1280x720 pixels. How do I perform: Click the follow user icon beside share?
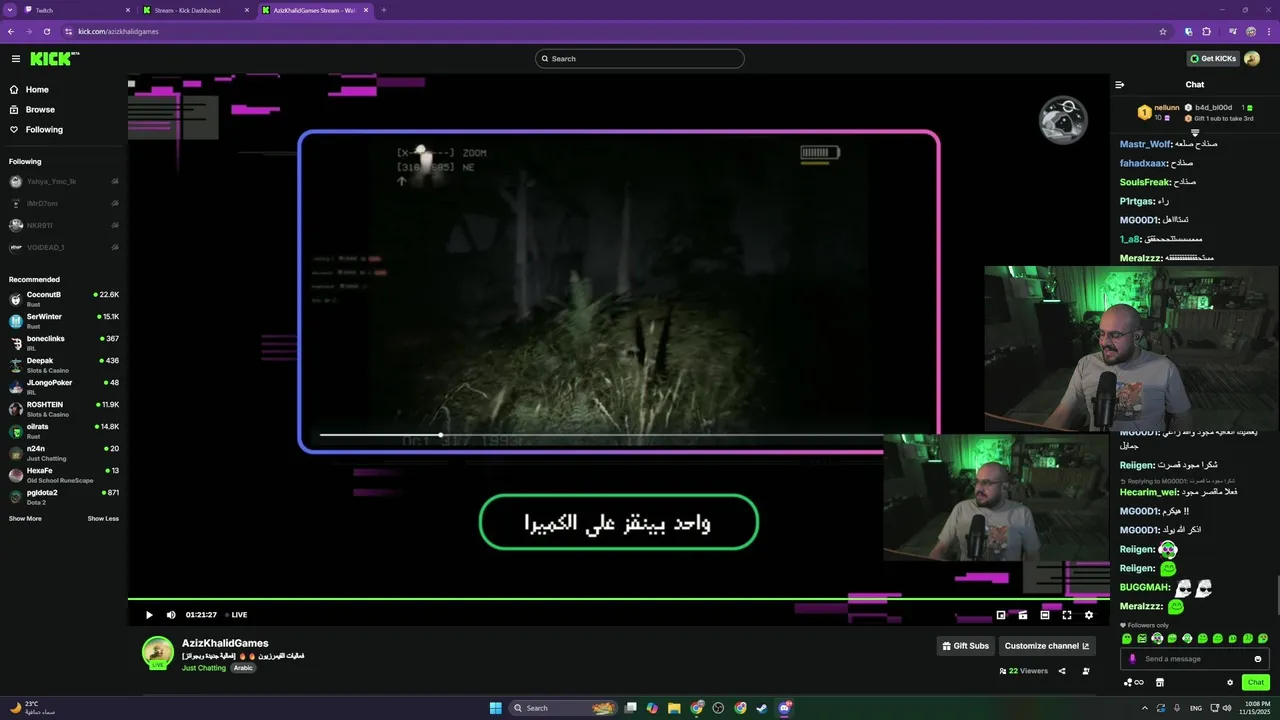point(1086,671)
